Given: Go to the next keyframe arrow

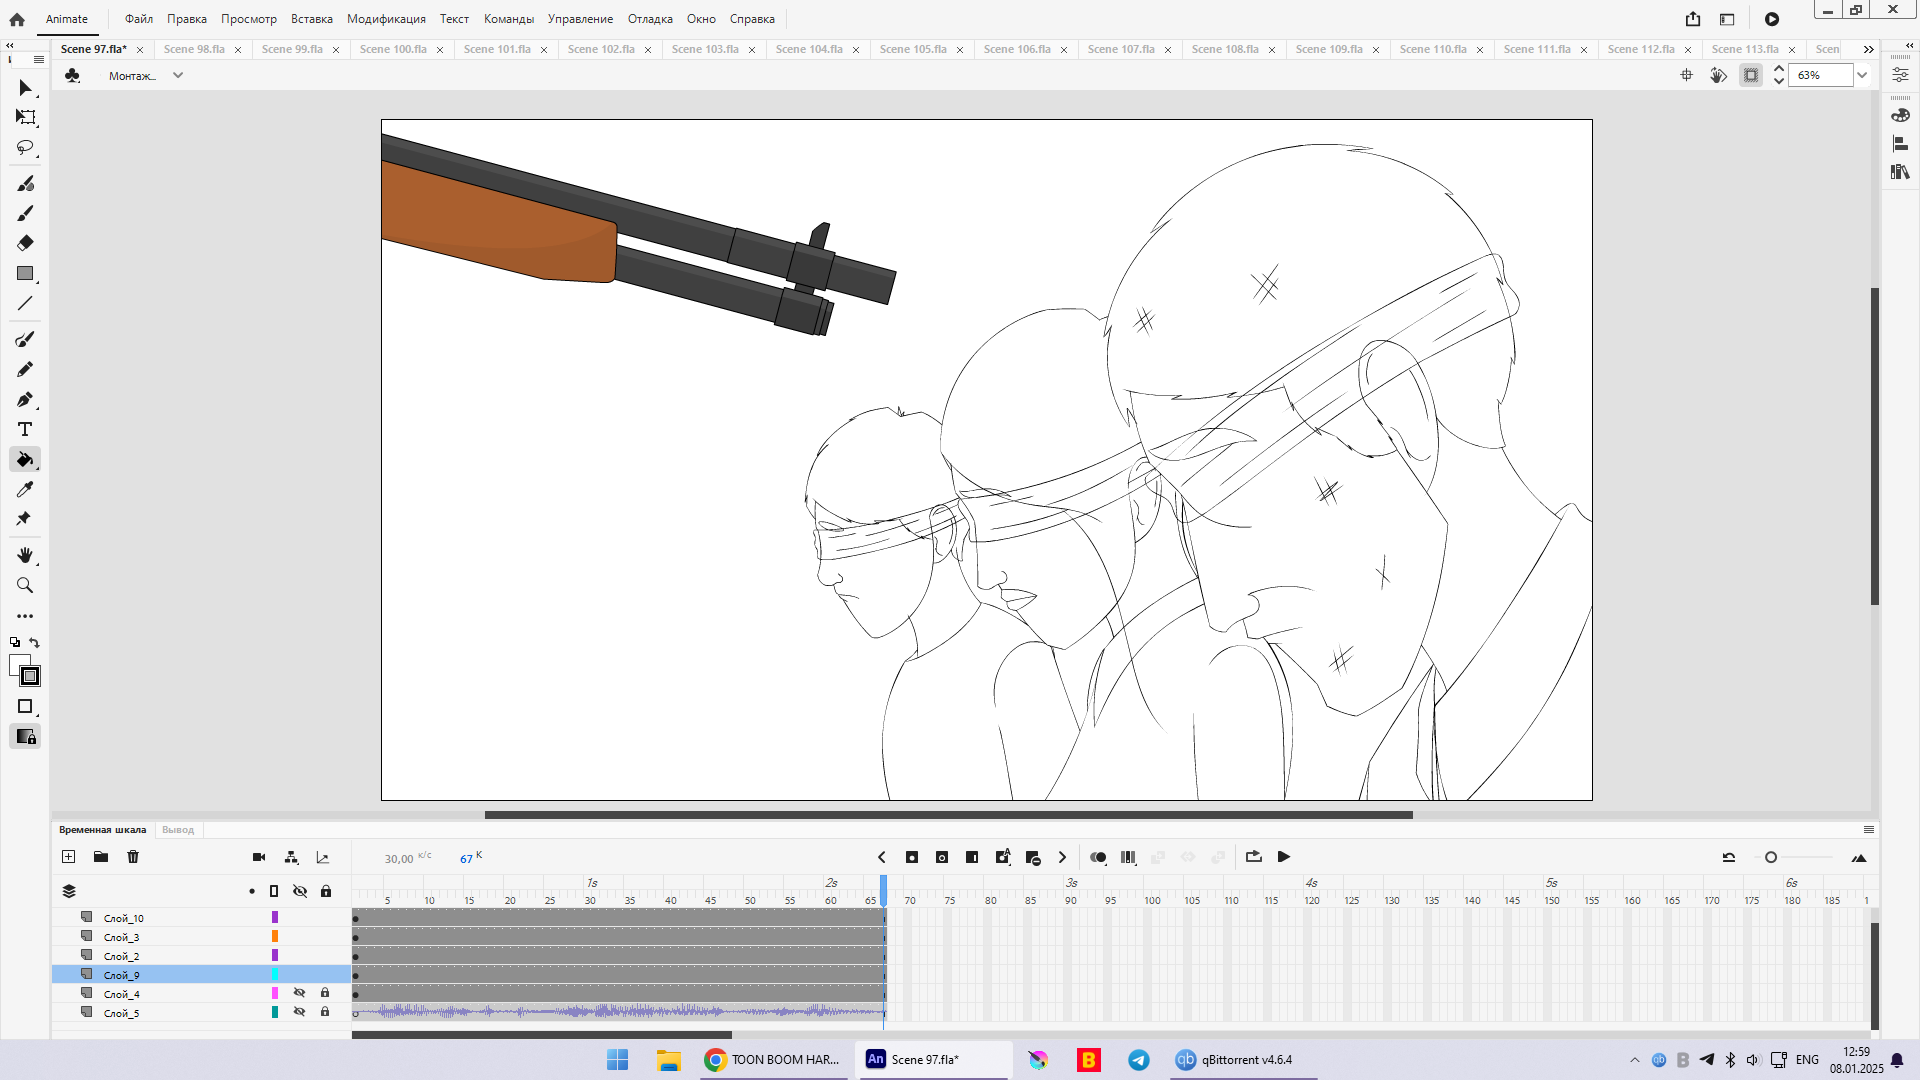Looking at the screenshot, I should 1062,857.
